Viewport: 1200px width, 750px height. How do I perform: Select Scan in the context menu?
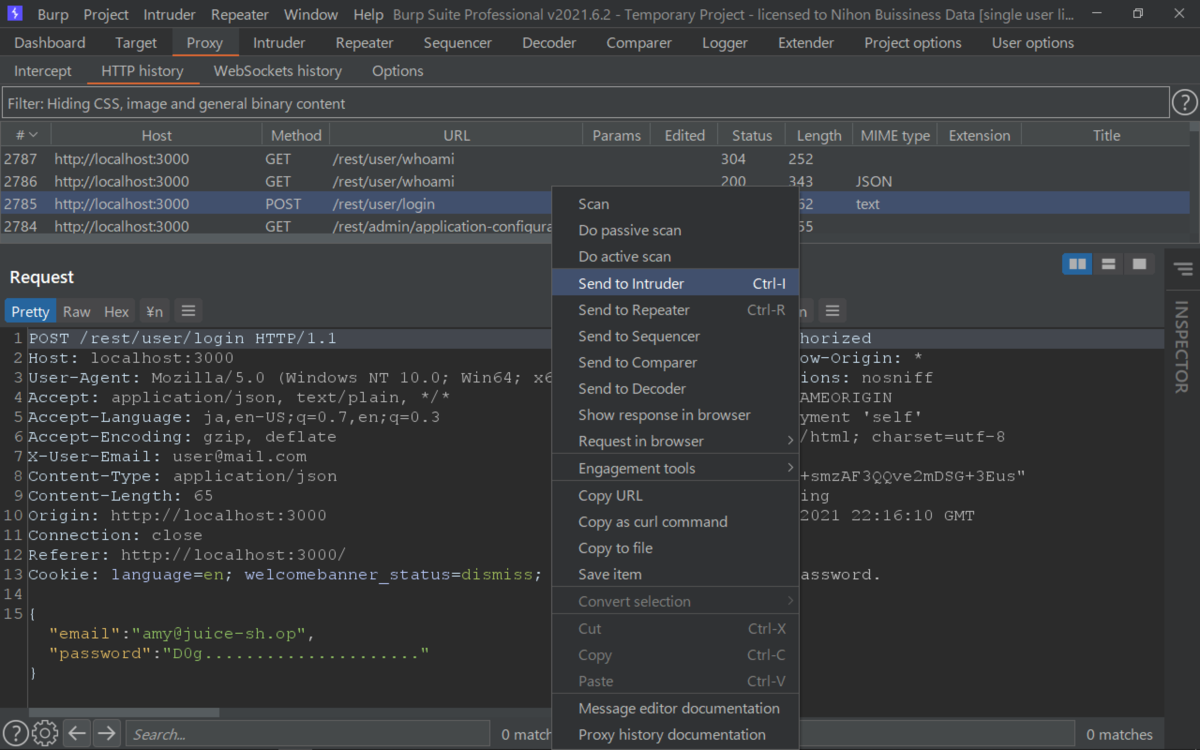click(x=676, y=204)
